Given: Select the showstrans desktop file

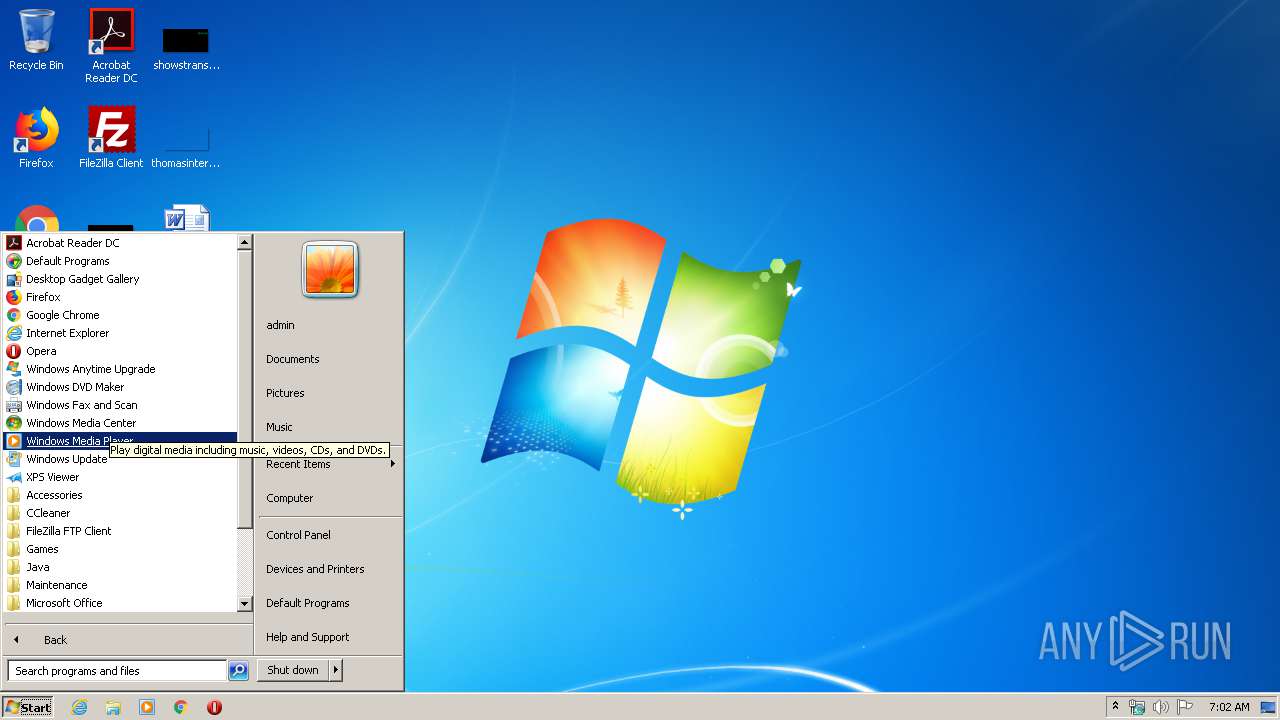Looking at the screenshot, I should pos(186,48).
